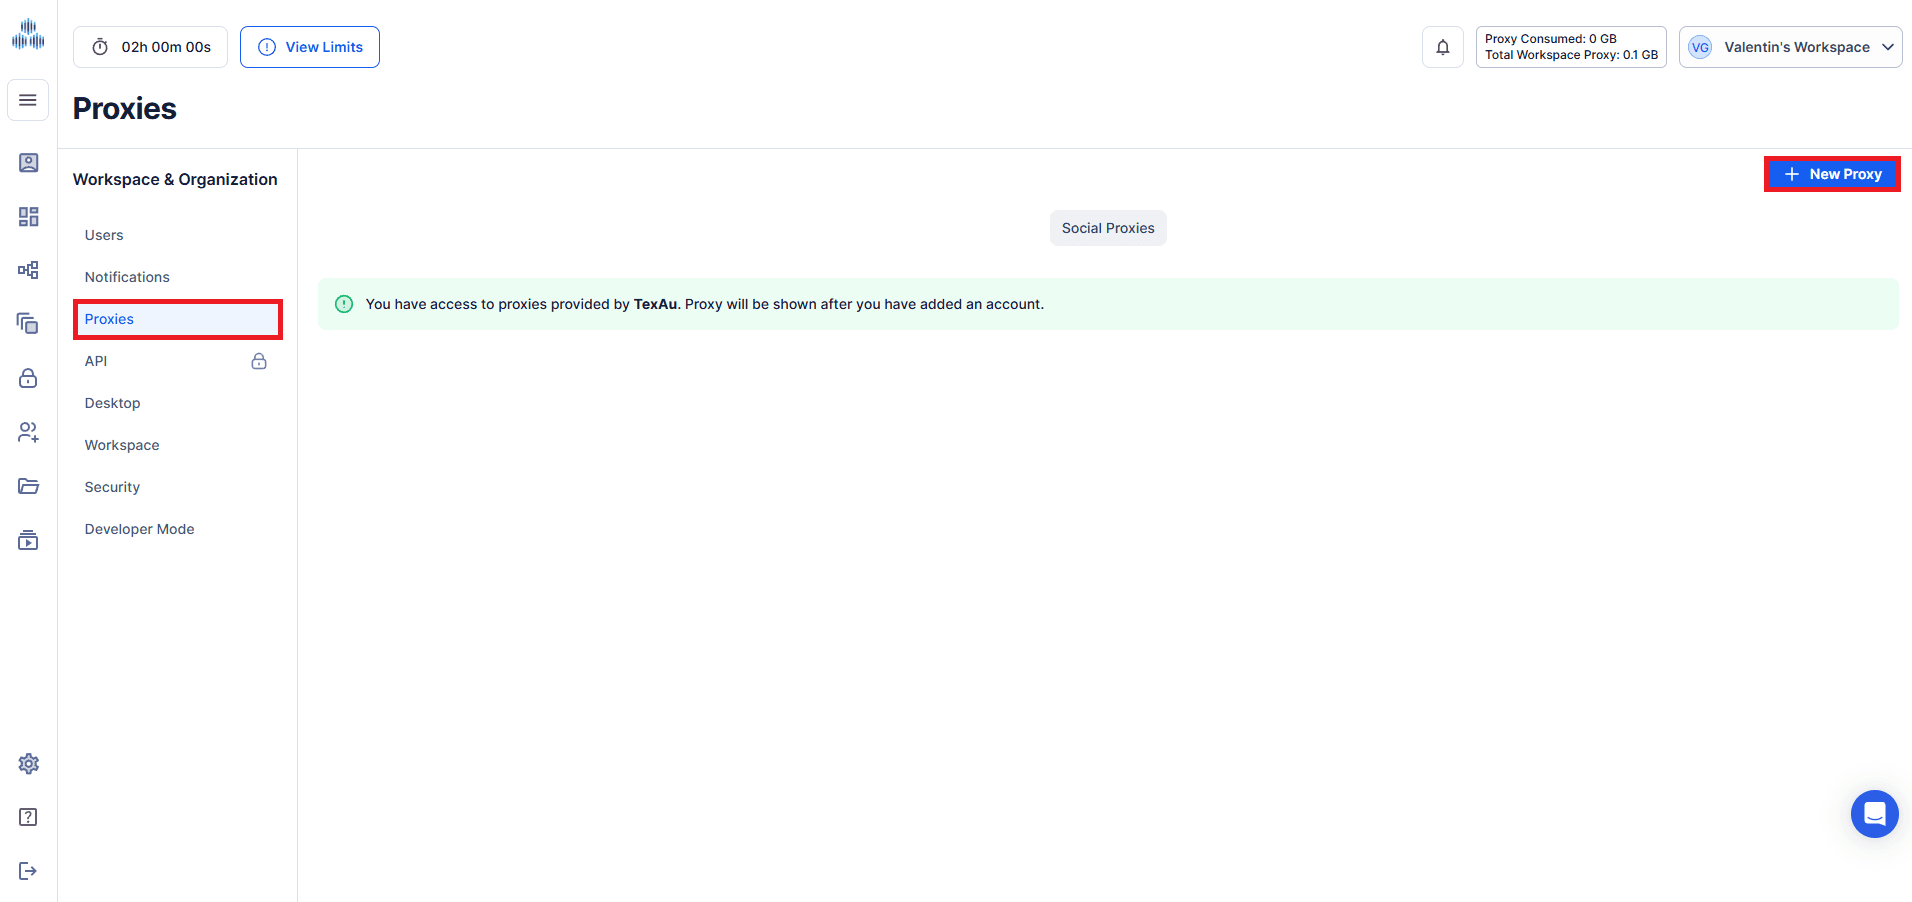Click the workflows copies icon in the sidebar
Screen dimensions: 1912x902
28,322
